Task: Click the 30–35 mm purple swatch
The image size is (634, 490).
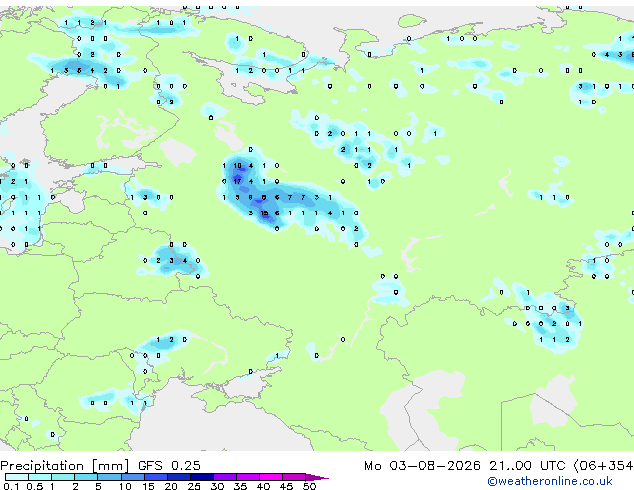Action: click(224, 477)
